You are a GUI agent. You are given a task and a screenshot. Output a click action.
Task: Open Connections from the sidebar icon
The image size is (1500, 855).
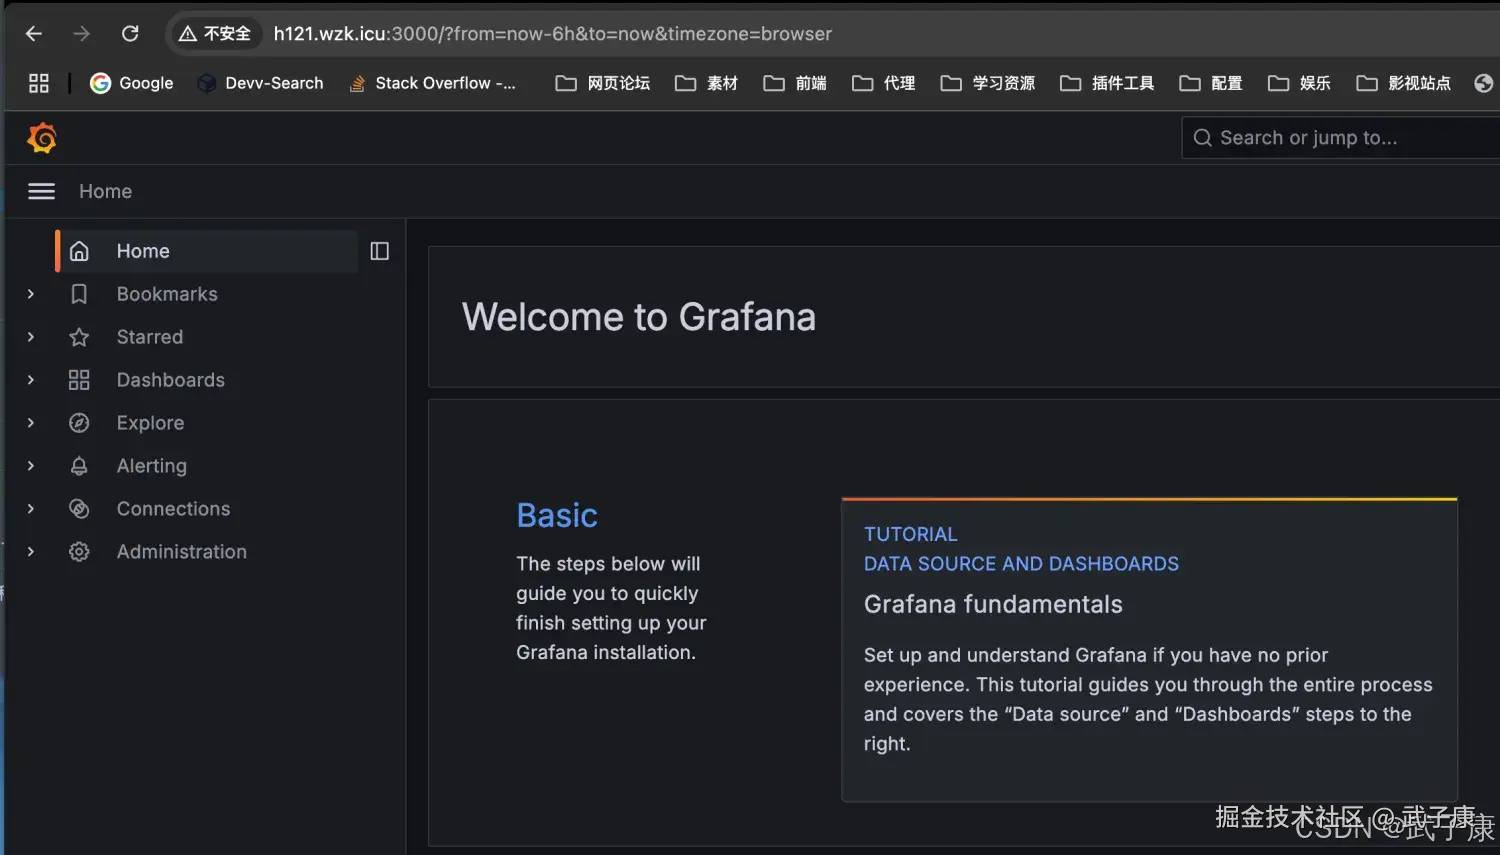point(79,508)
